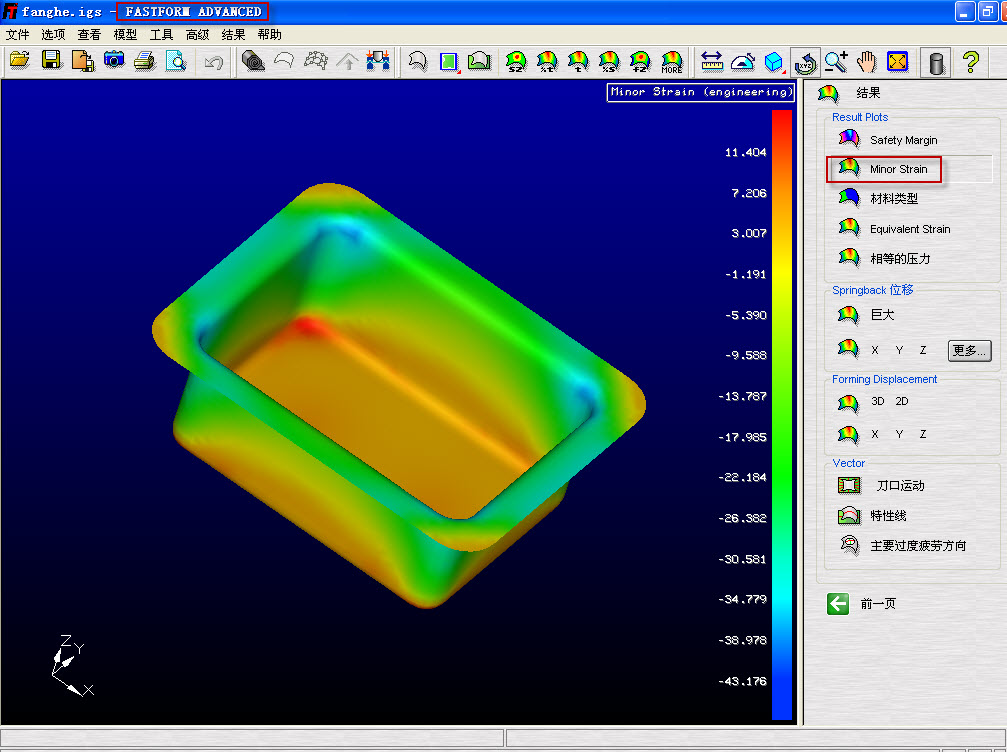Screen dimensions: 1007x752
Task: Open the 工具 menu
Action: [161, 35]
